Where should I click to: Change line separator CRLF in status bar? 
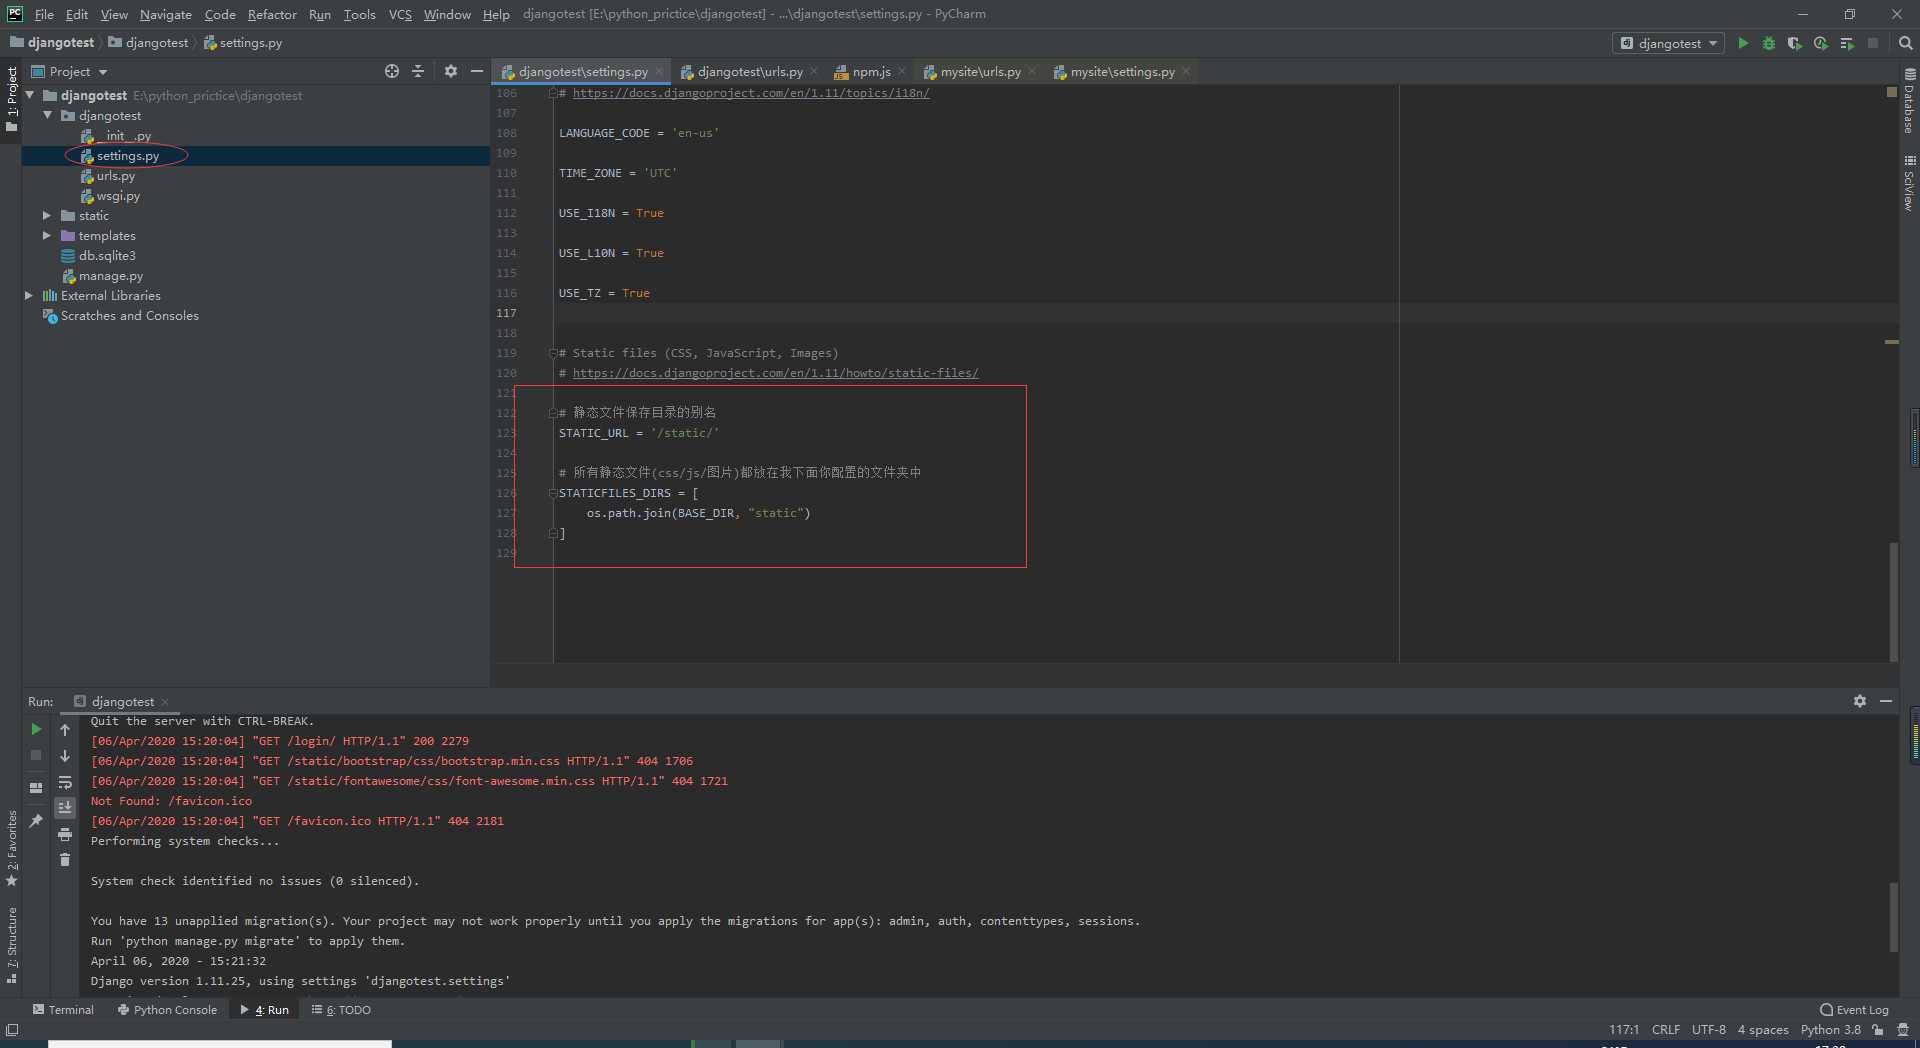click(1665, 1029)
